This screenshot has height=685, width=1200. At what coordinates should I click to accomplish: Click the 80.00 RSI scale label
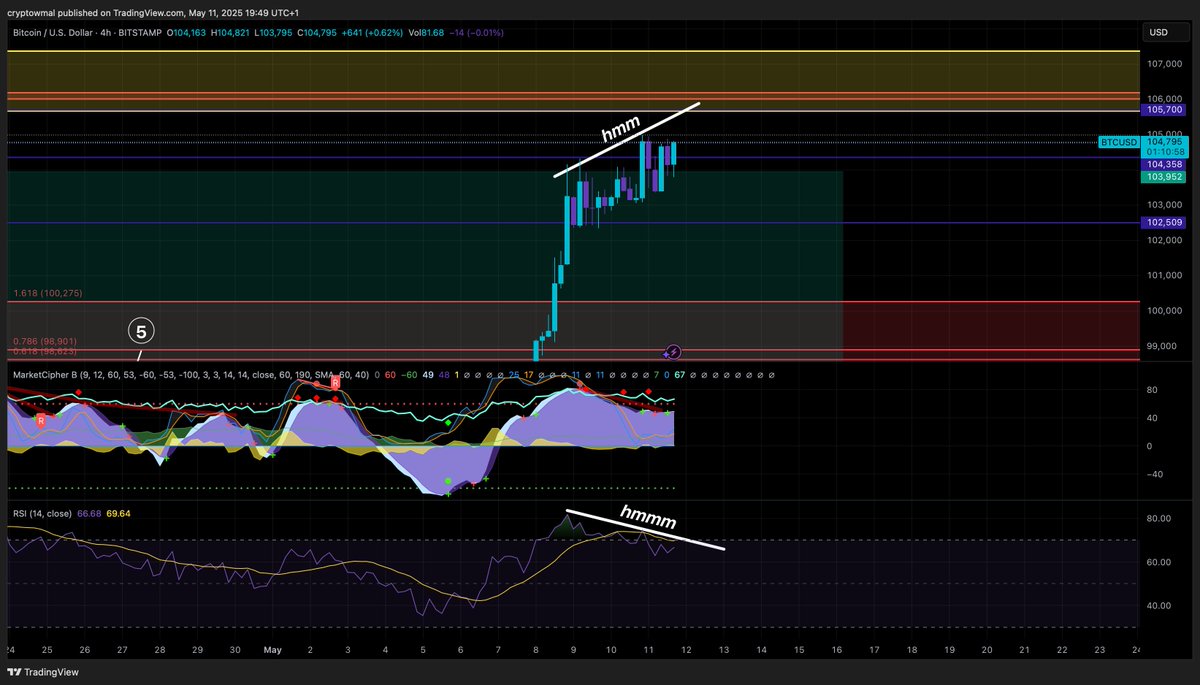(x=1160, y=518)
